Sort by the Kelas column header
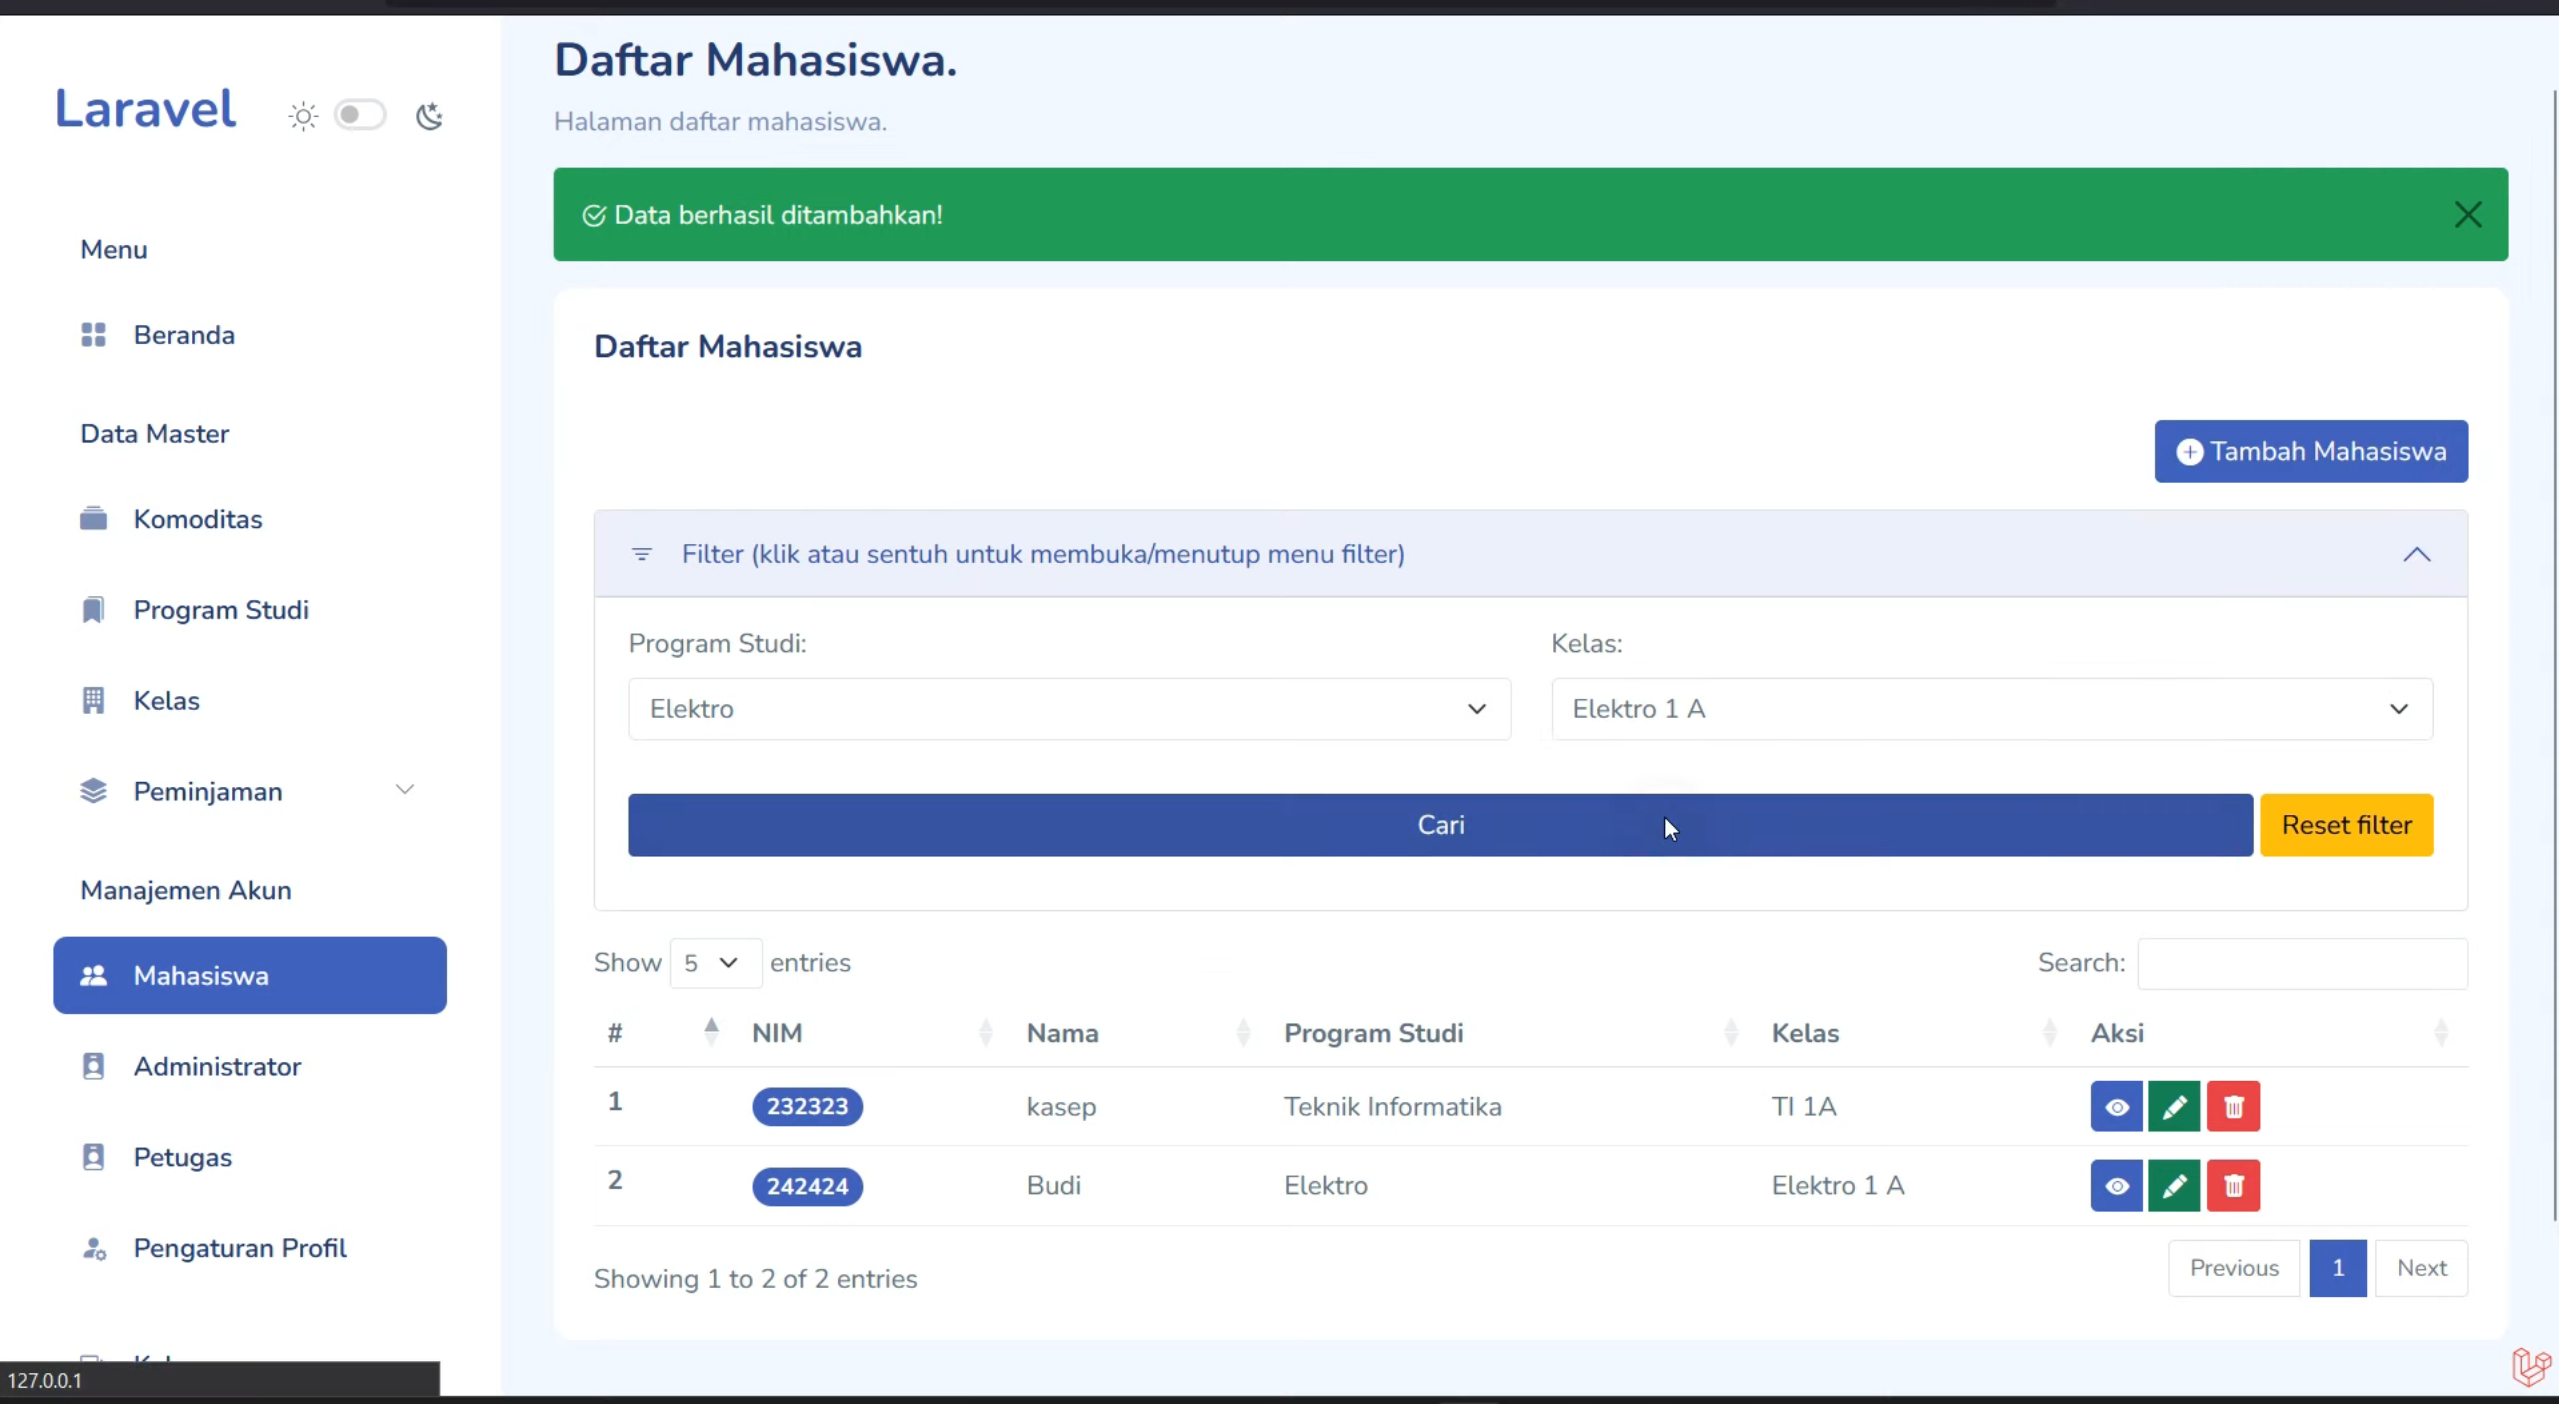Viewport: 2559px width, 1404px height. point(1916,1033)
